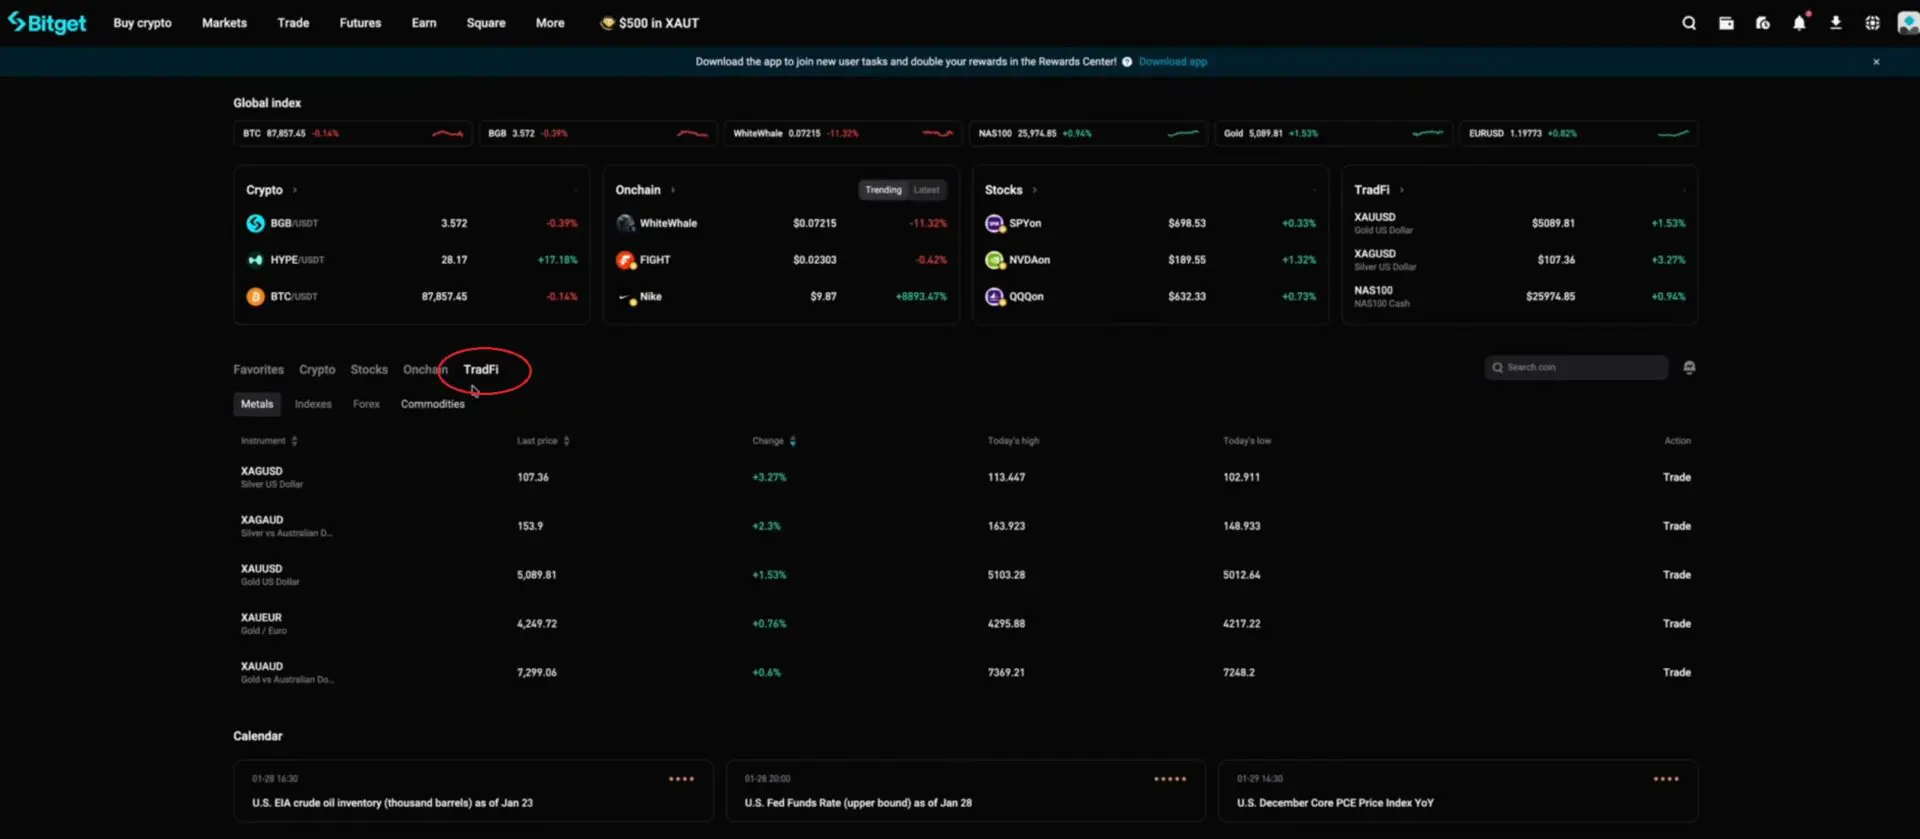Expand the Onchain card arrow
This screenshot has height=839, width=1920.
coord(673,190)
